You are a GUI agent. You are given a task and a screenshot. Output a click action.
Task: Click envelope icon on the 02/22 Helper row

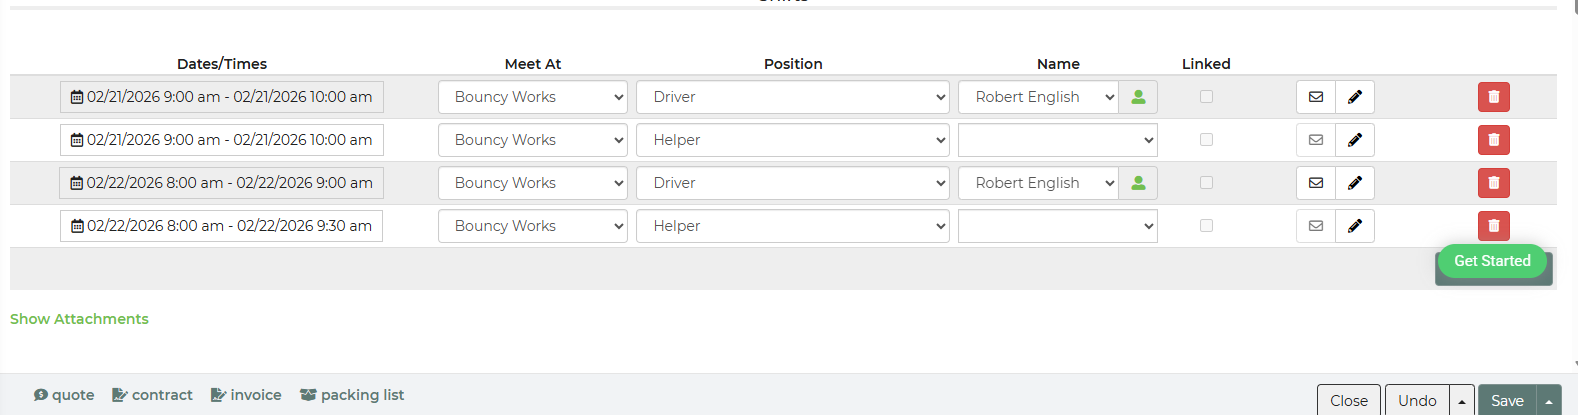pyautogui.click(x=1316, y=226)
